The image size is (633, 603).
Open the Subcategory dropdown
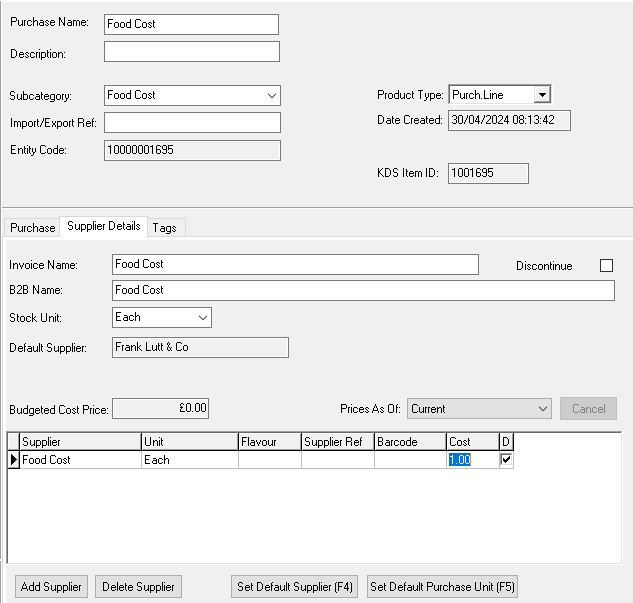pyautogui.click(x=272, y=96)
